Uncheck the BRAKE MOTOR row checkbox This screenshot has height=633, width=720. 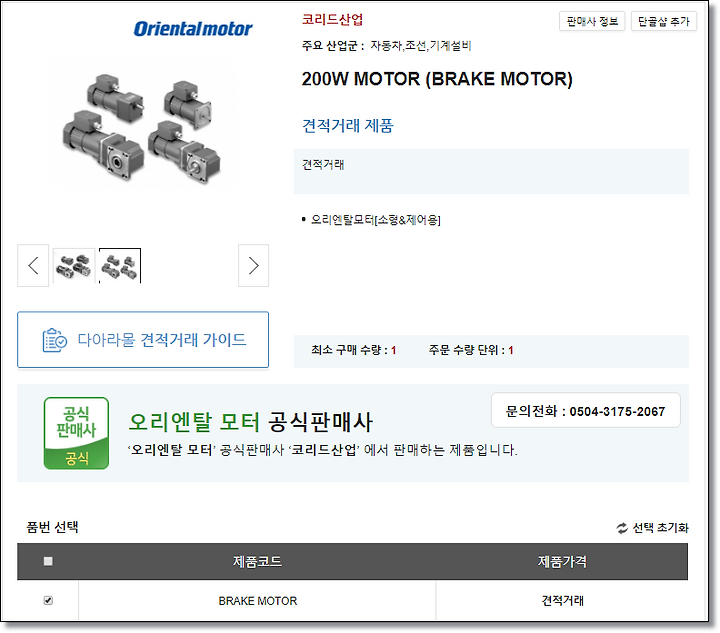click(x=48, y=600)
